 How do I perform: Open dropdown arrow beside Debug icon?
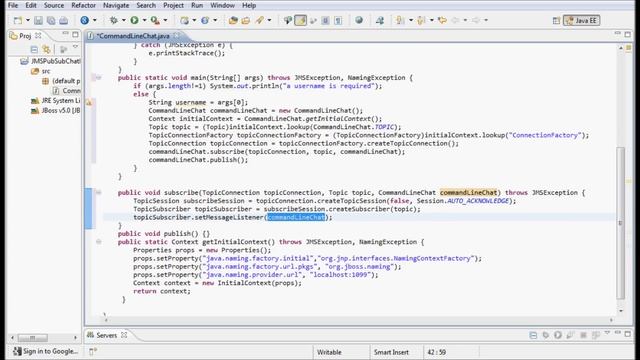coord(124,20)
